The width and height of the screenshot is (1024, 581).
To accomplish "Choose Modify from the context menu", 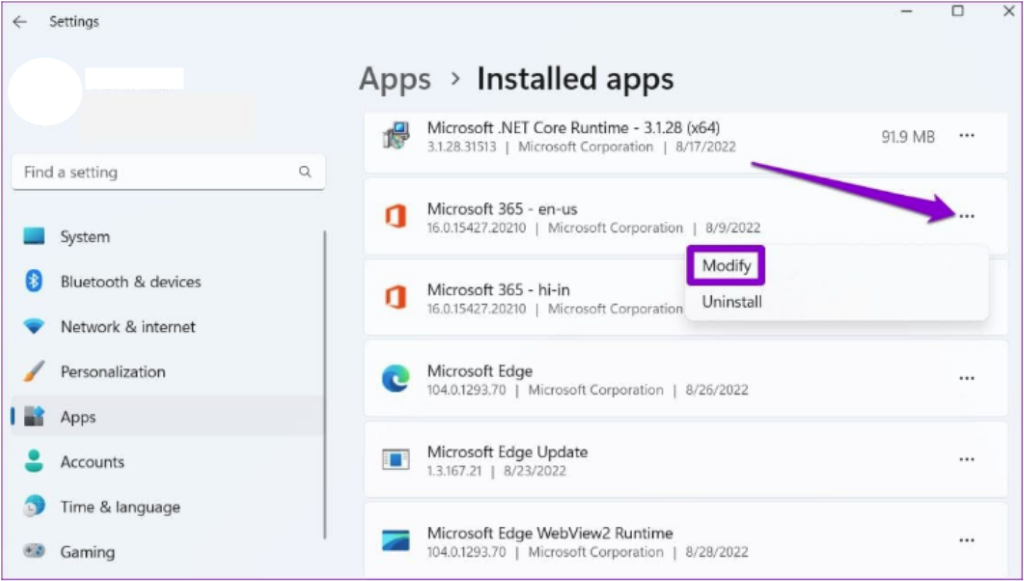I will (726, 266).
